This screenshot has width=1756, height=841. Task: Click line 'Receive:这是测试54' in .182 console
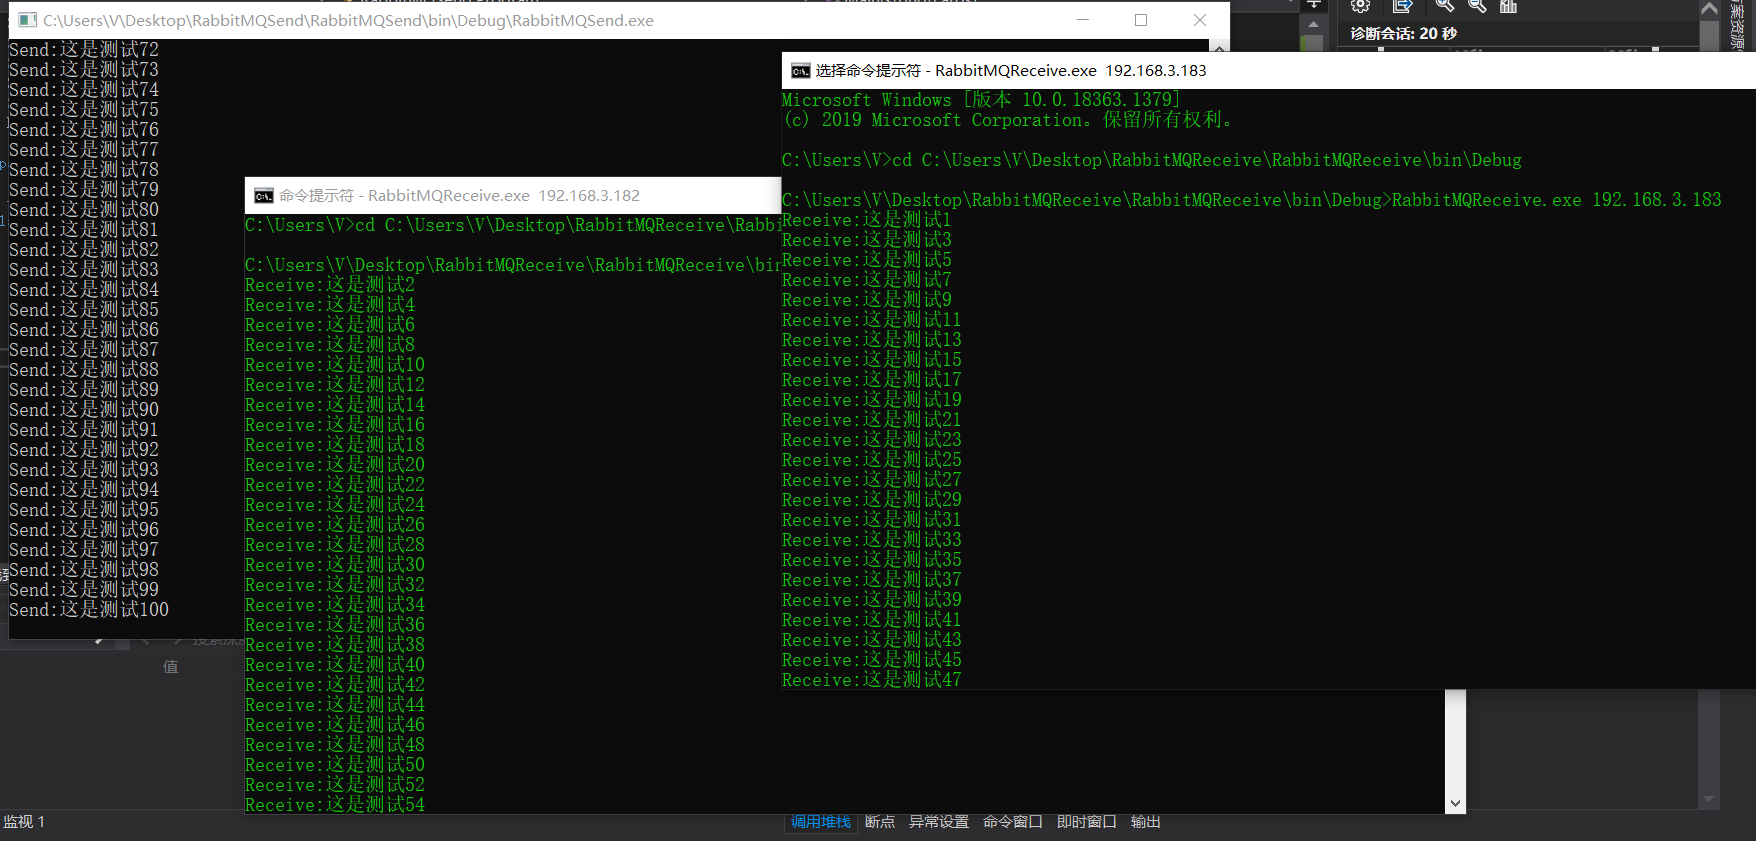[x=335, y=805]
